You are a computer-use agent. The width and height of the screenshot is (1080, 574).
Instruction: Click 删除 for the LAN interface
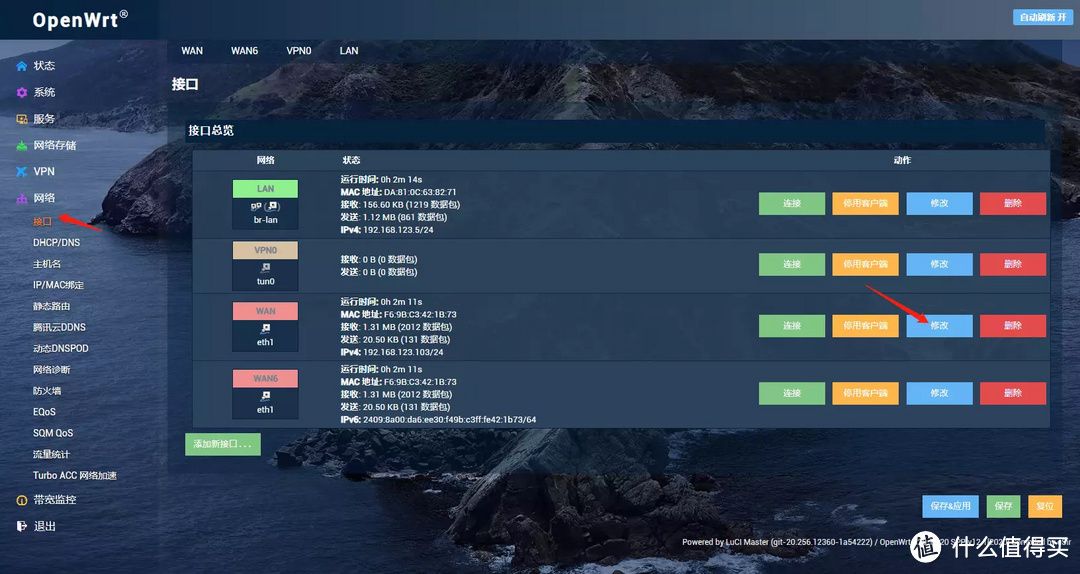coord(1012,204)
